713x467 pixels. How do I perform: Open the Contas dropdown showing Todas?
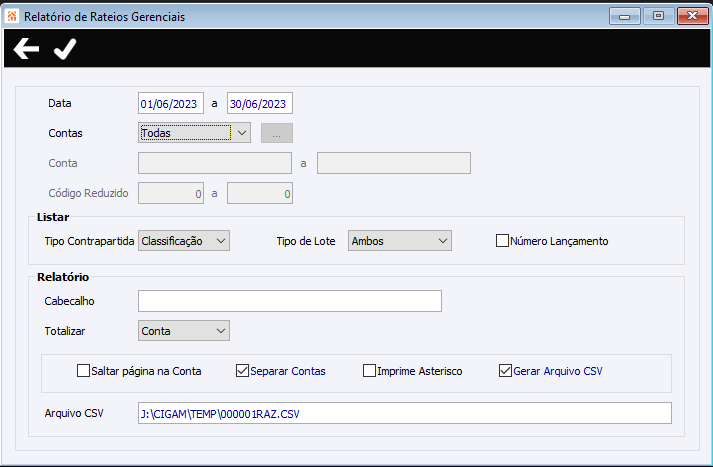[194, 131]
